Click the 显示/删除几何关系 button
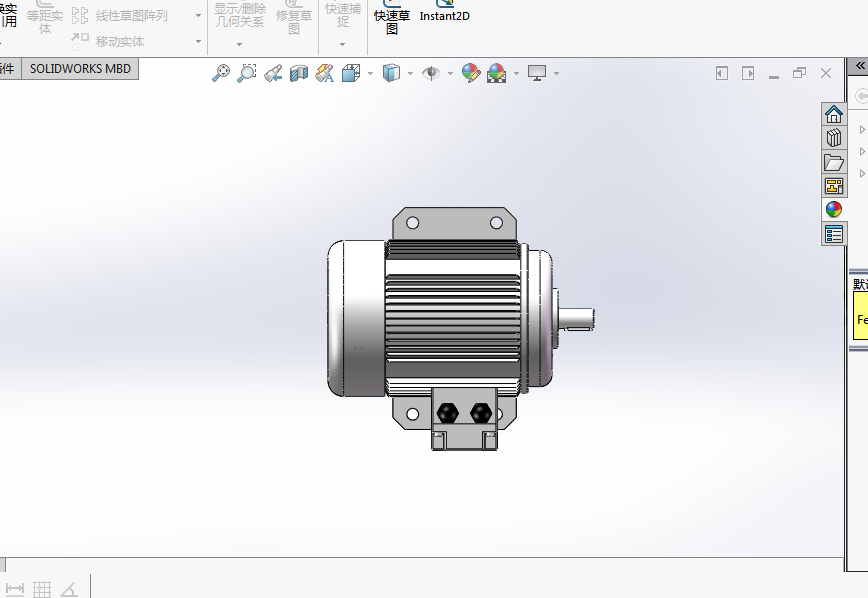 [x=240, y=16]
